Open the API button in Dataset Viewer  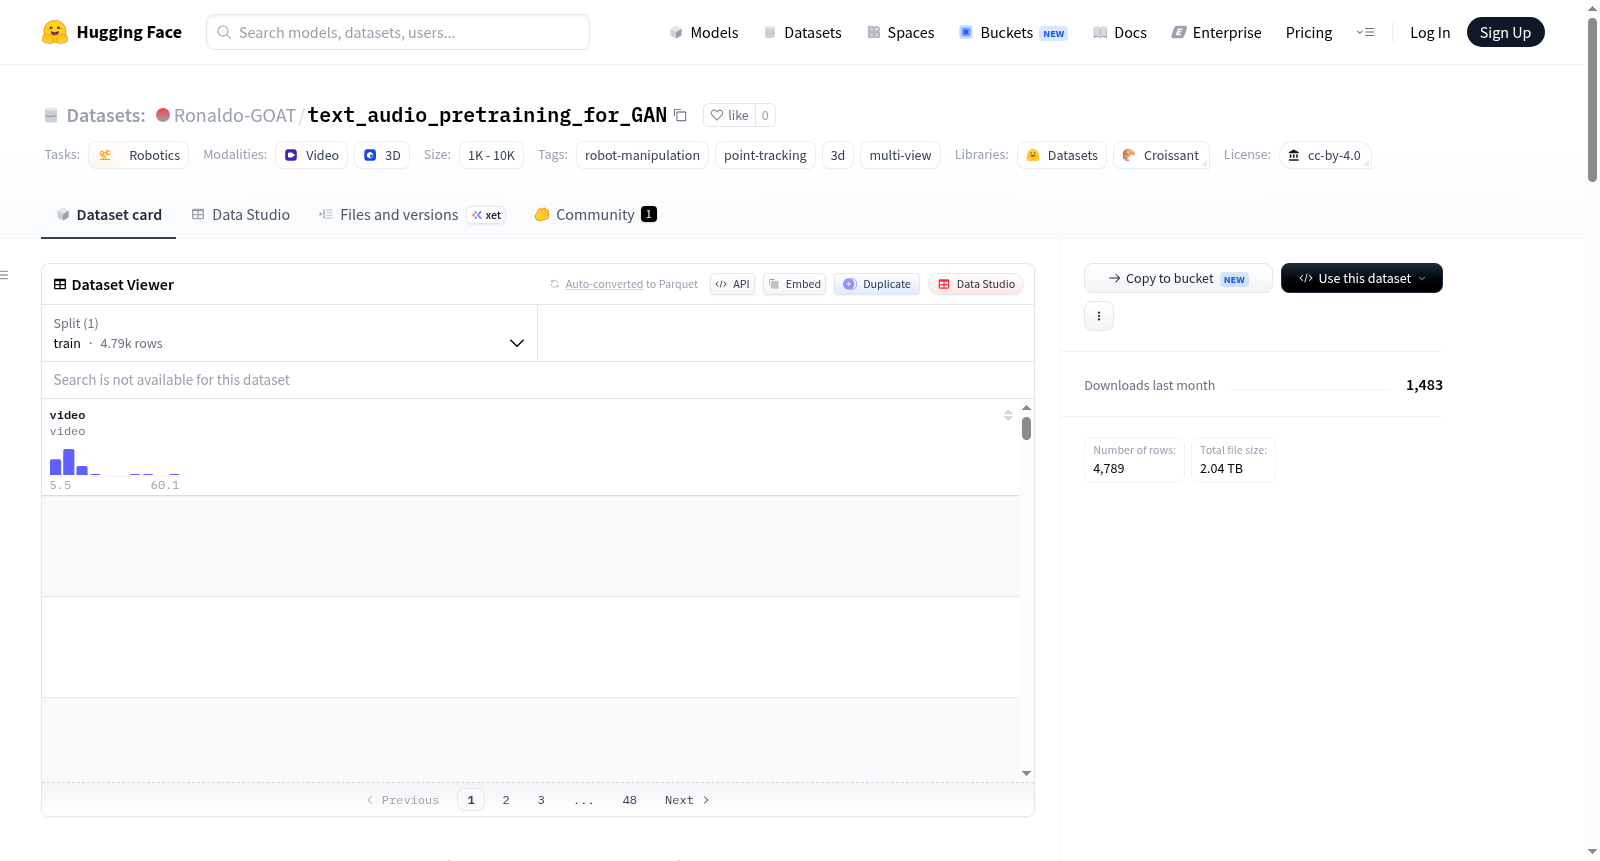pos(732,284)
